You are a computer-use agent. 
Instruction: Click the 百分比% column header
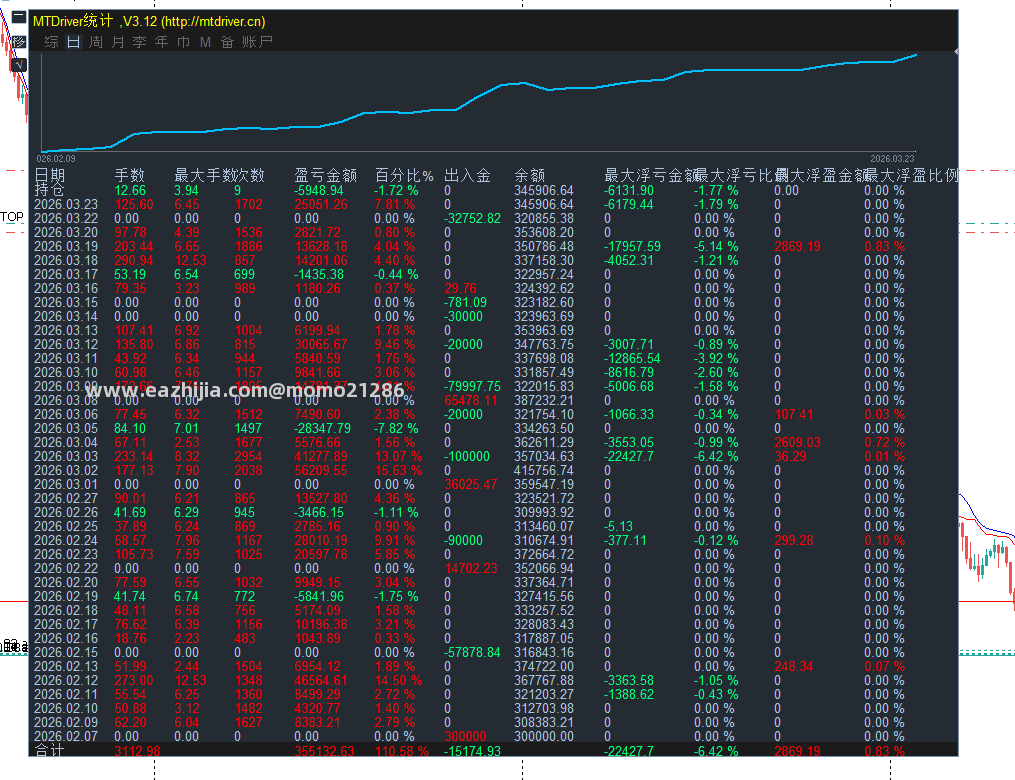coord(404,175)
